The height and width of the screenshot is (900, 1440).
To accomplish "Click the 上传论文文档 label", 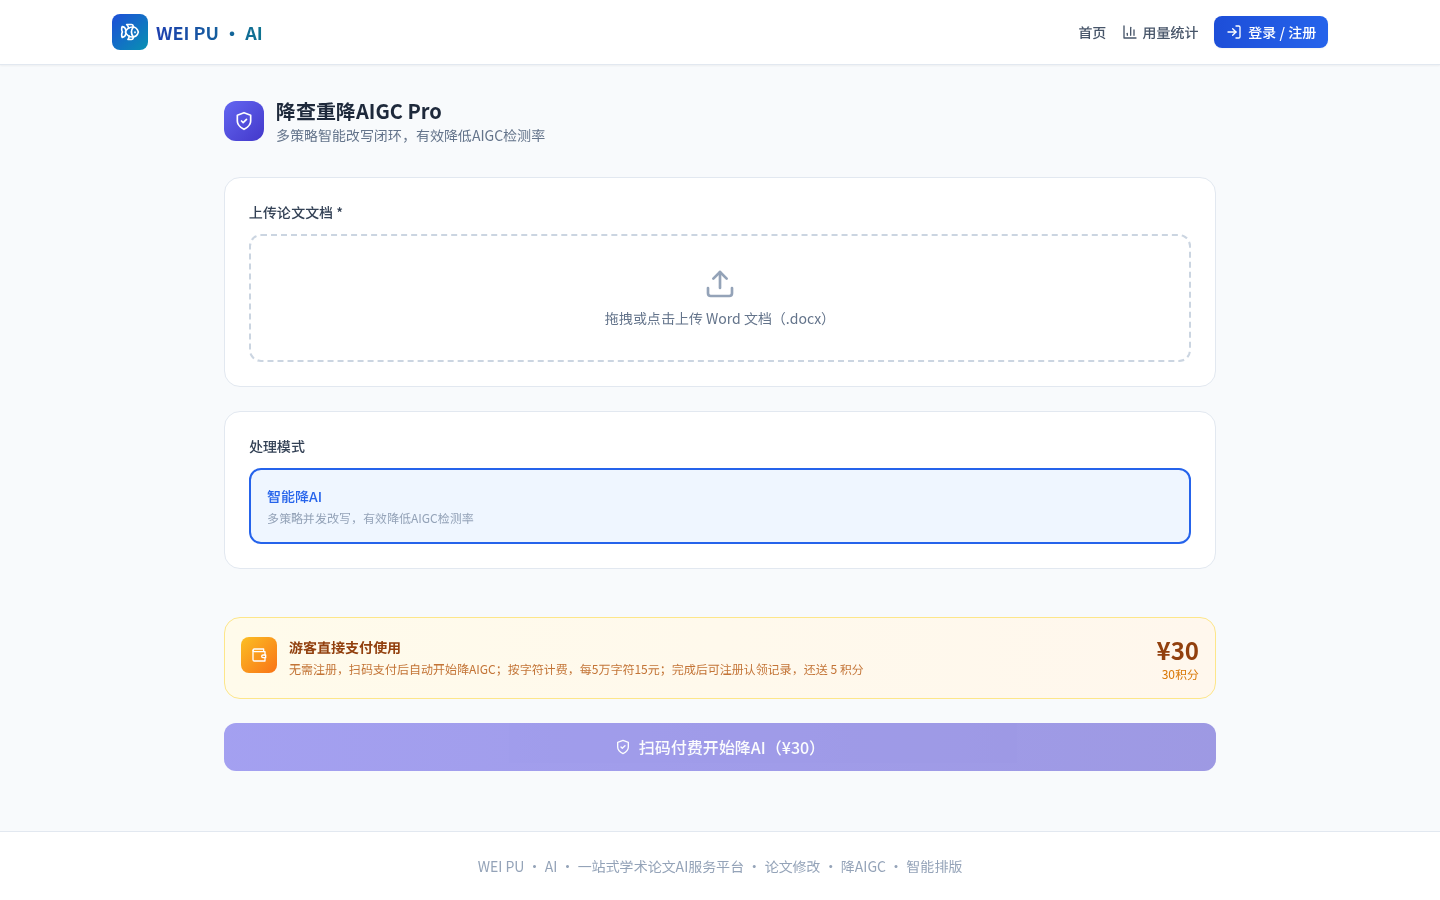I will pyautogui.click(x=296, y=213).
